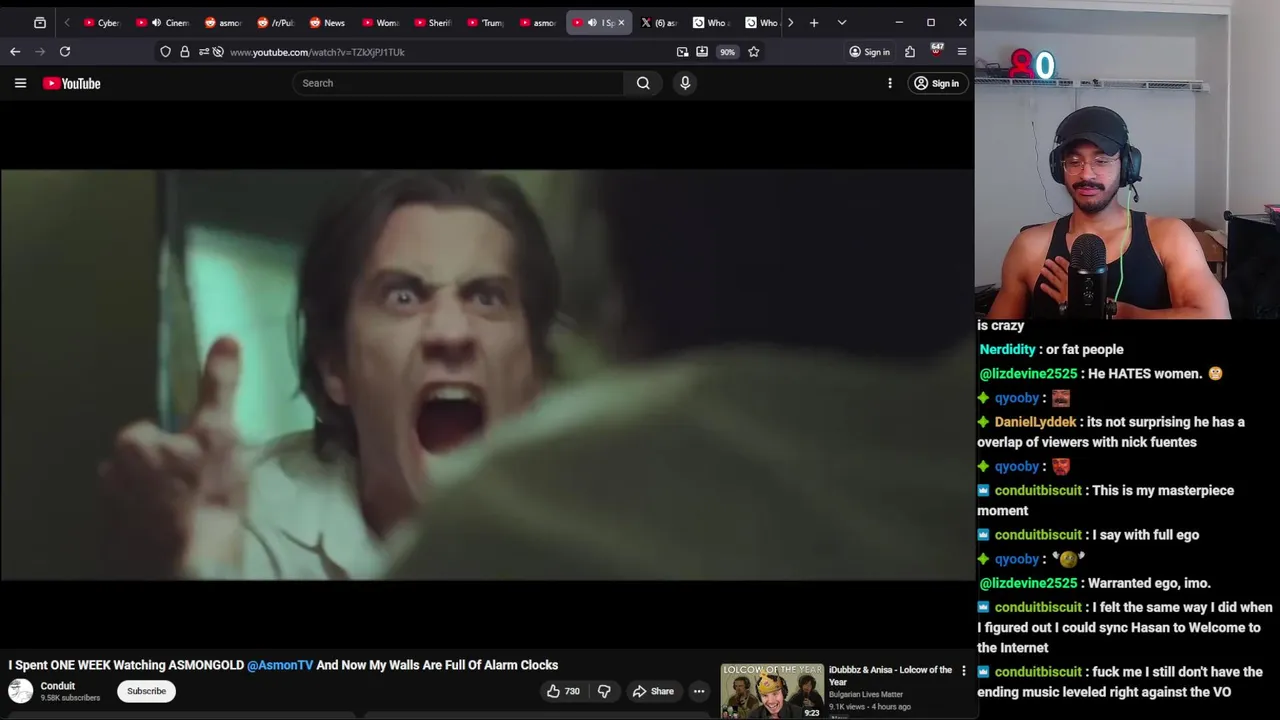Click YouTube page Sign in button

[936, 83]
